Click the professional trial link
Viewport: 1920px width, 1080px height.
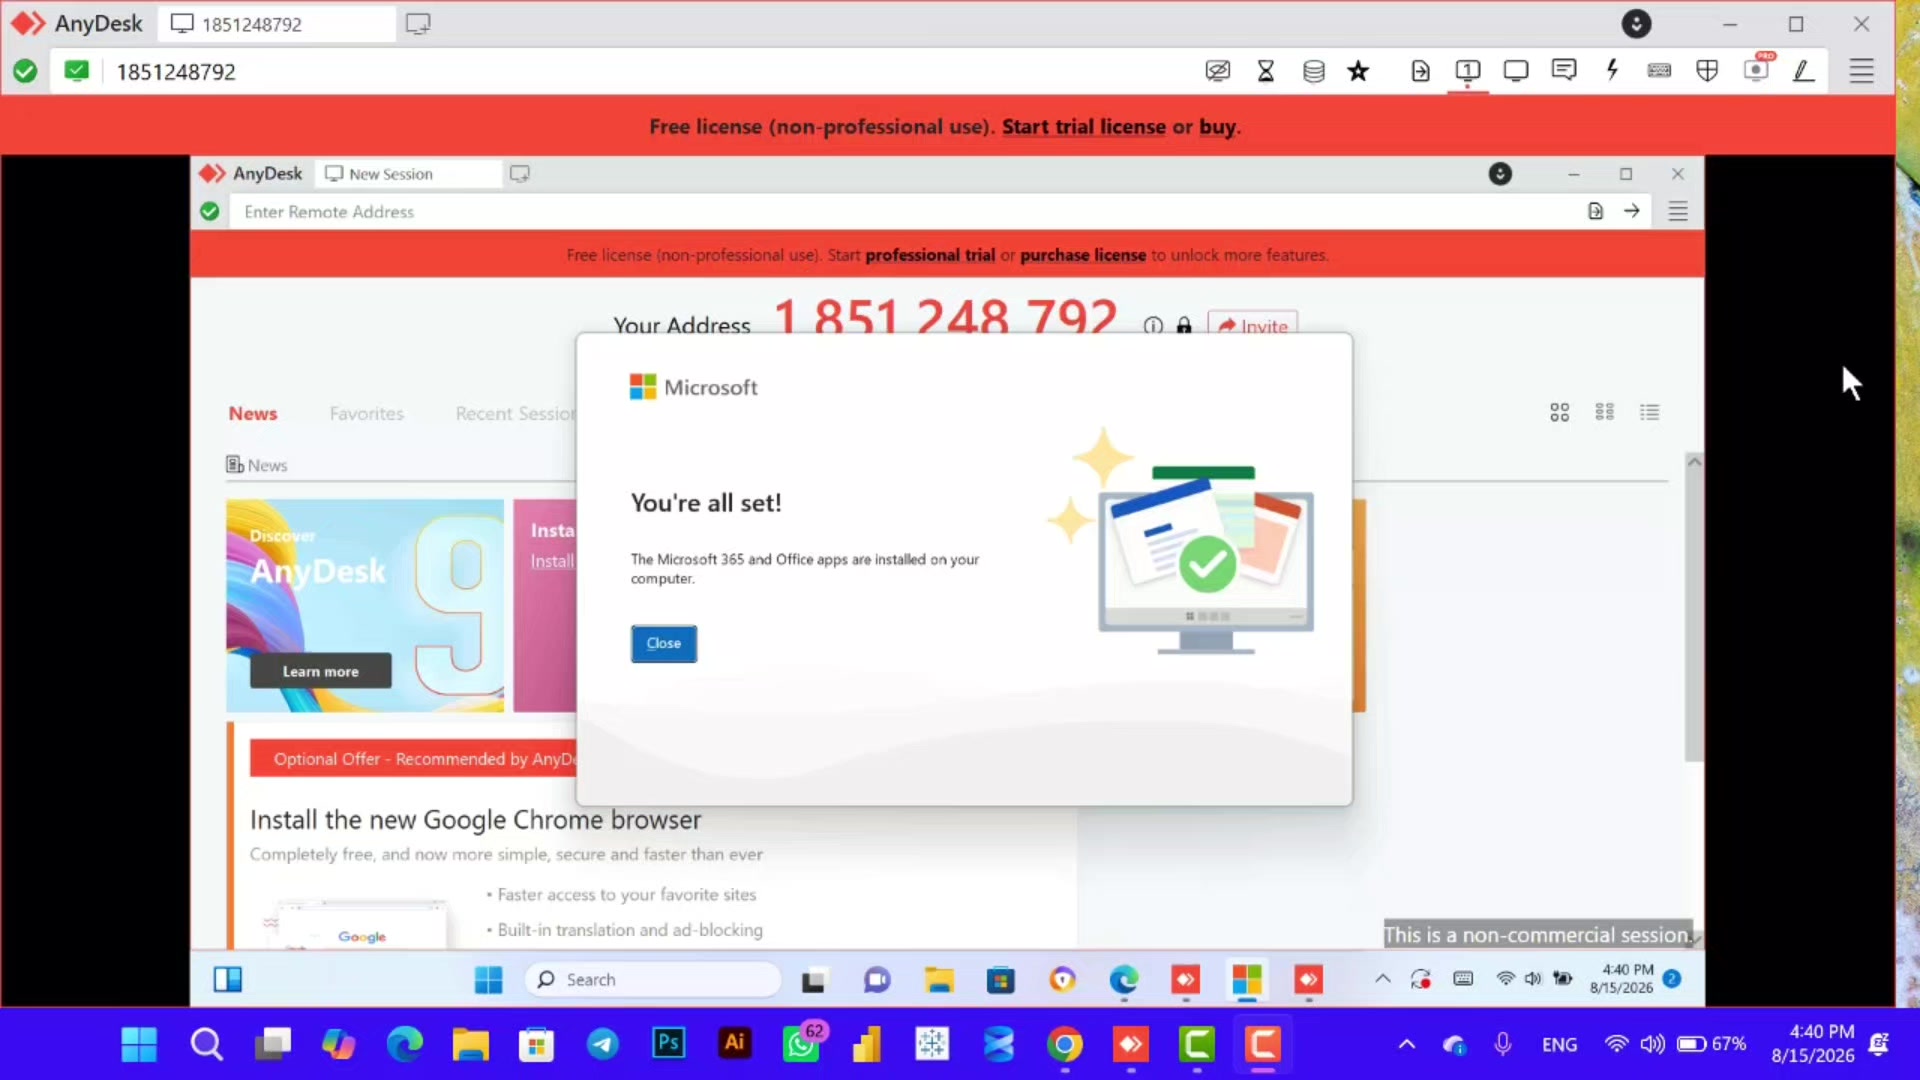930,255
